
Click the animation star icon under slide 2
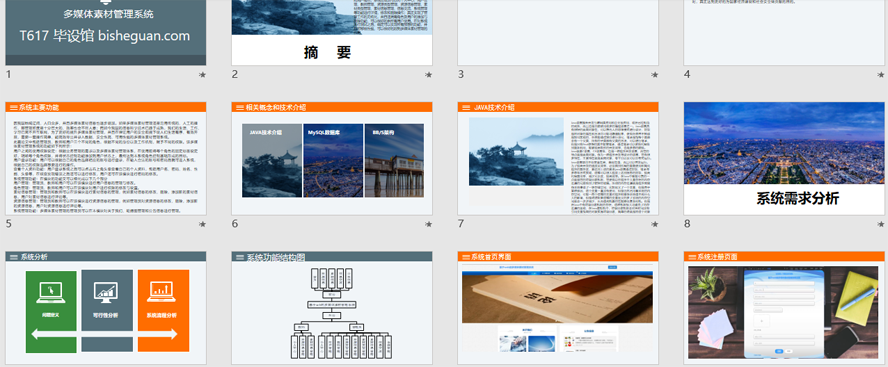(429, 75)
